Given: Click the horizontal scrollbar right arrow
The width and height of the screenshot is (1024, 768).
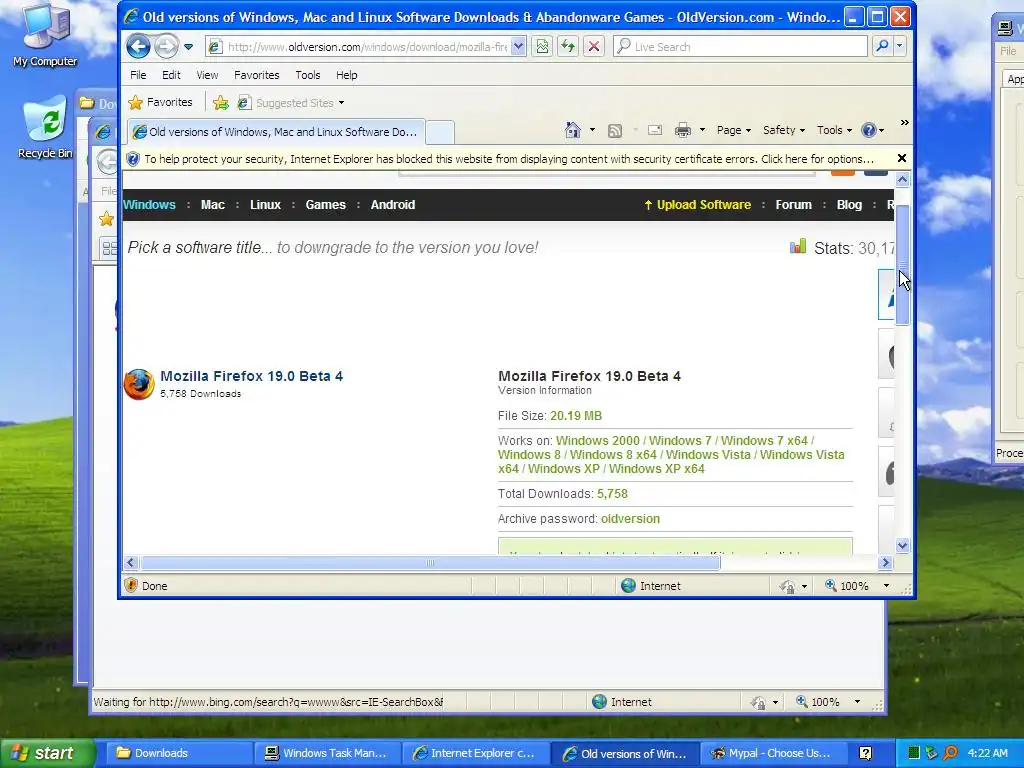Looking at the screenshot, I should pos(886,562).
